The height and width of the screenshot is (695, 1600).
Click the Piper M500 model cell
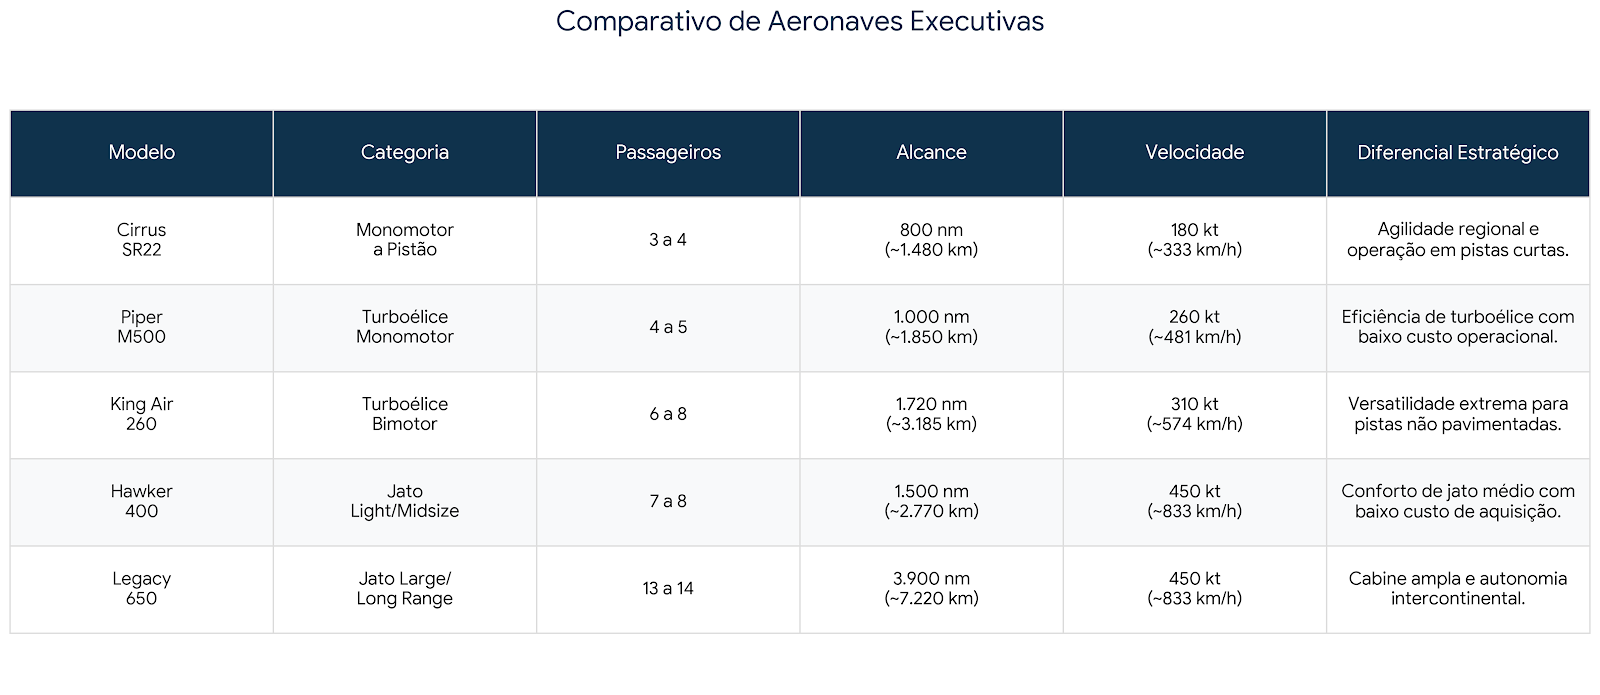(x=141, y=327)
